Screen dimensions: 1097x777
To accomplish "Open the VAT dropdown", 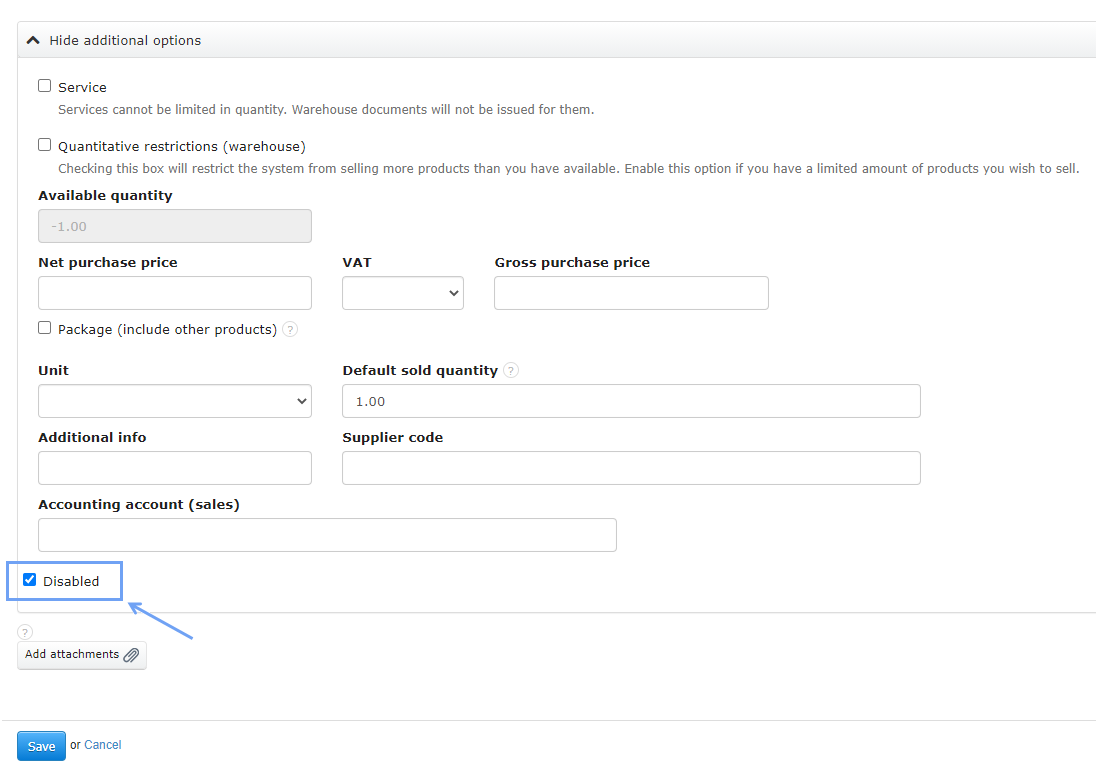I will [402, 292].
